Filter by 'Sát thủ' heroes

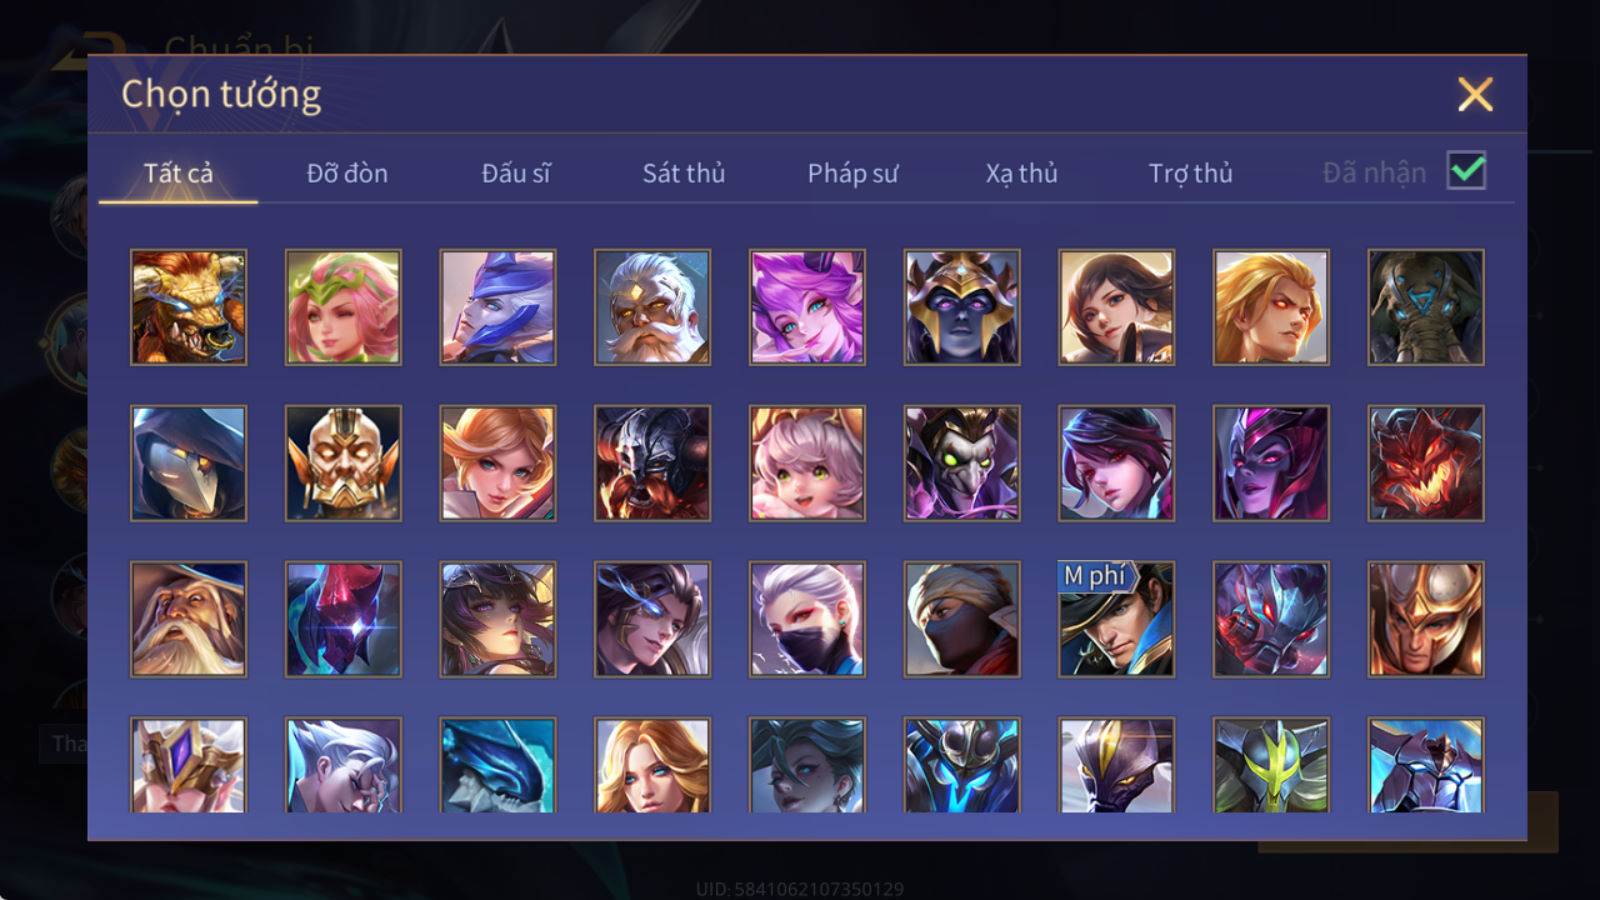click(x=684, y=173)
